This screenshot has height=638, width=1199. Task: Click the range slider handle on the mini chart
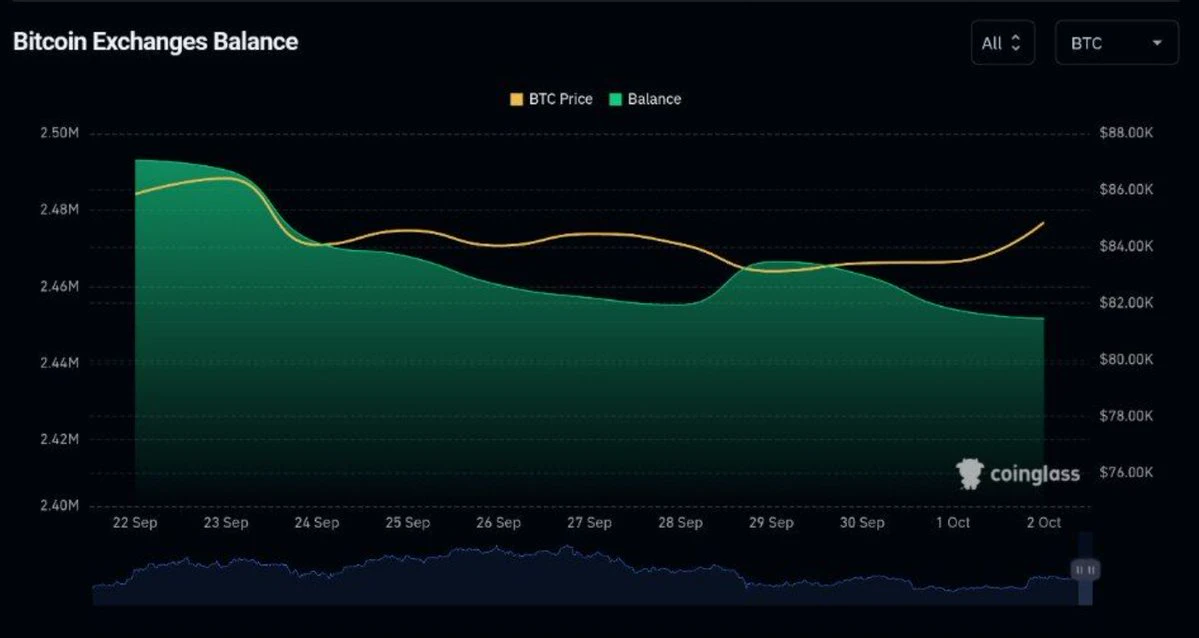pos(1085,570)
